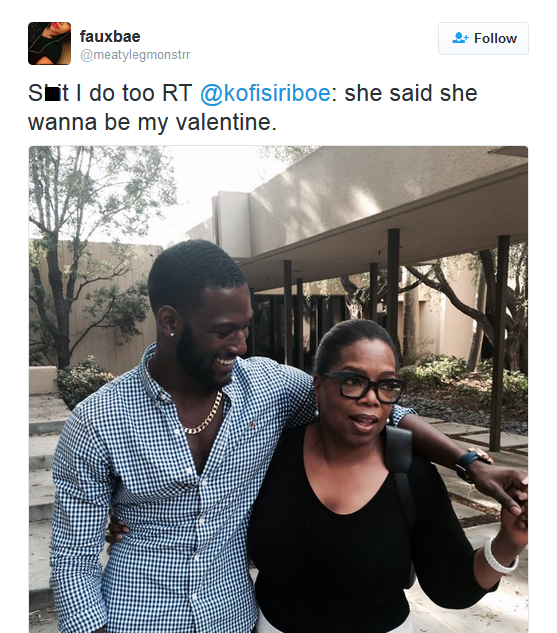This screenshot has width=557, height=633.
Task: Click the person-plus icon in Follow button
Action: point(460,38)
